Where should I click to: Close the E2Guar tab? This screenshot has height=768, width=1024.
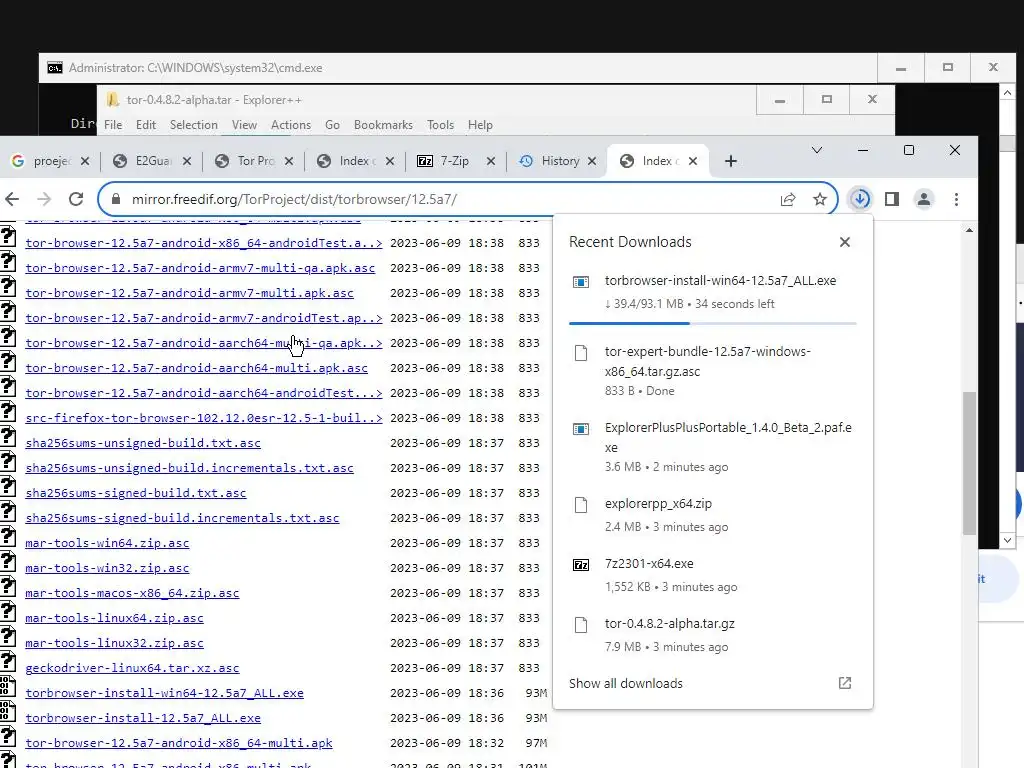(x=187, y=161)
